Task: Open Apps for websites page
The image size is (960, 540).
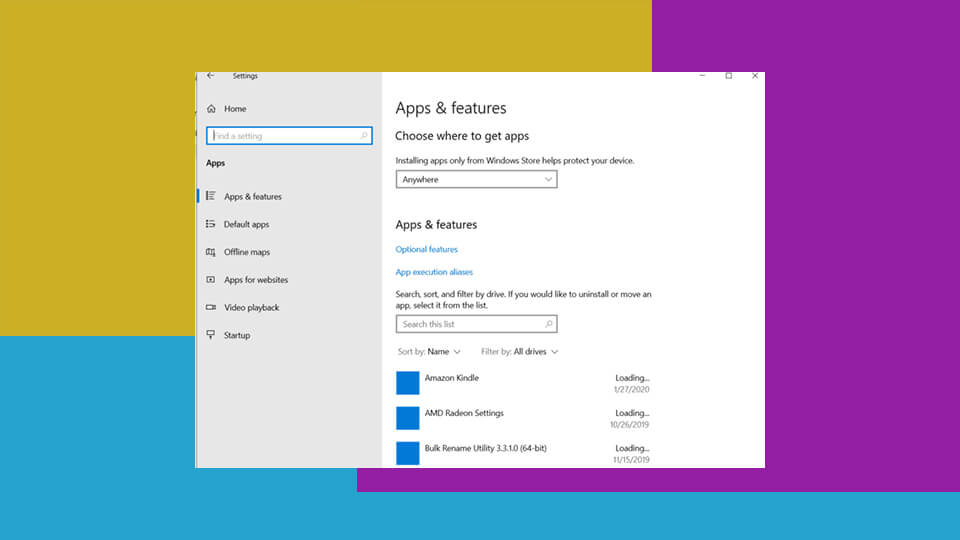Action: pyautogui.click(x=255, y=280)
